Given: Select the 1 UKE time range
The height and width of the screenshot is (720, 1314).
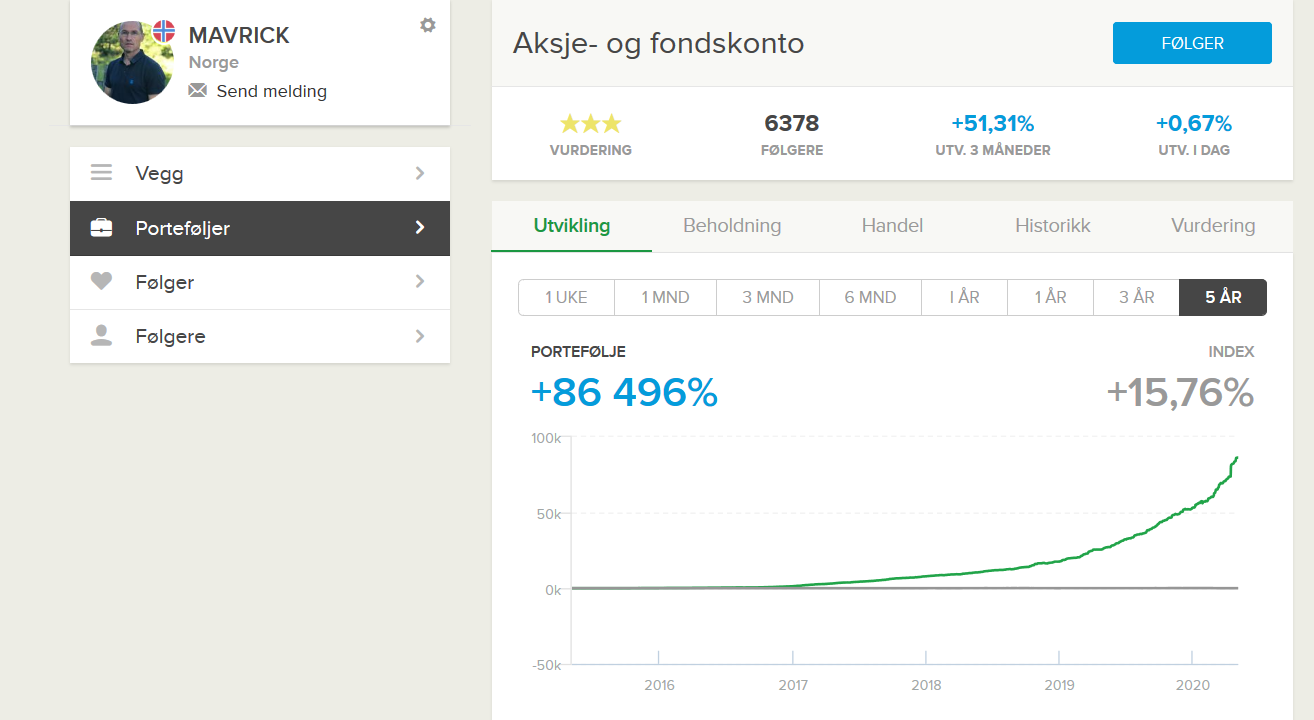Looking at the screenshot, I should [566, 297].
